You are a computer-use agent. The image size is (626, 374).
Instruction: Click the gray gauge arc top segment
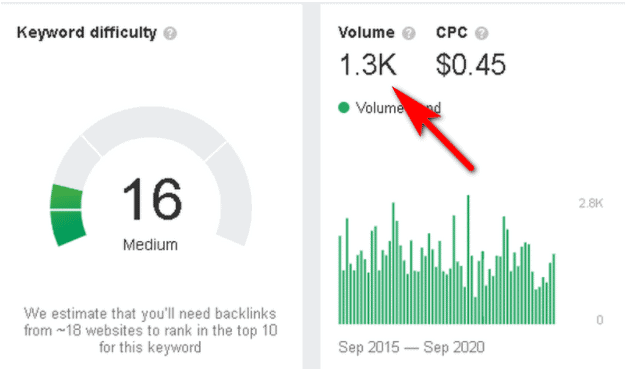154,129
